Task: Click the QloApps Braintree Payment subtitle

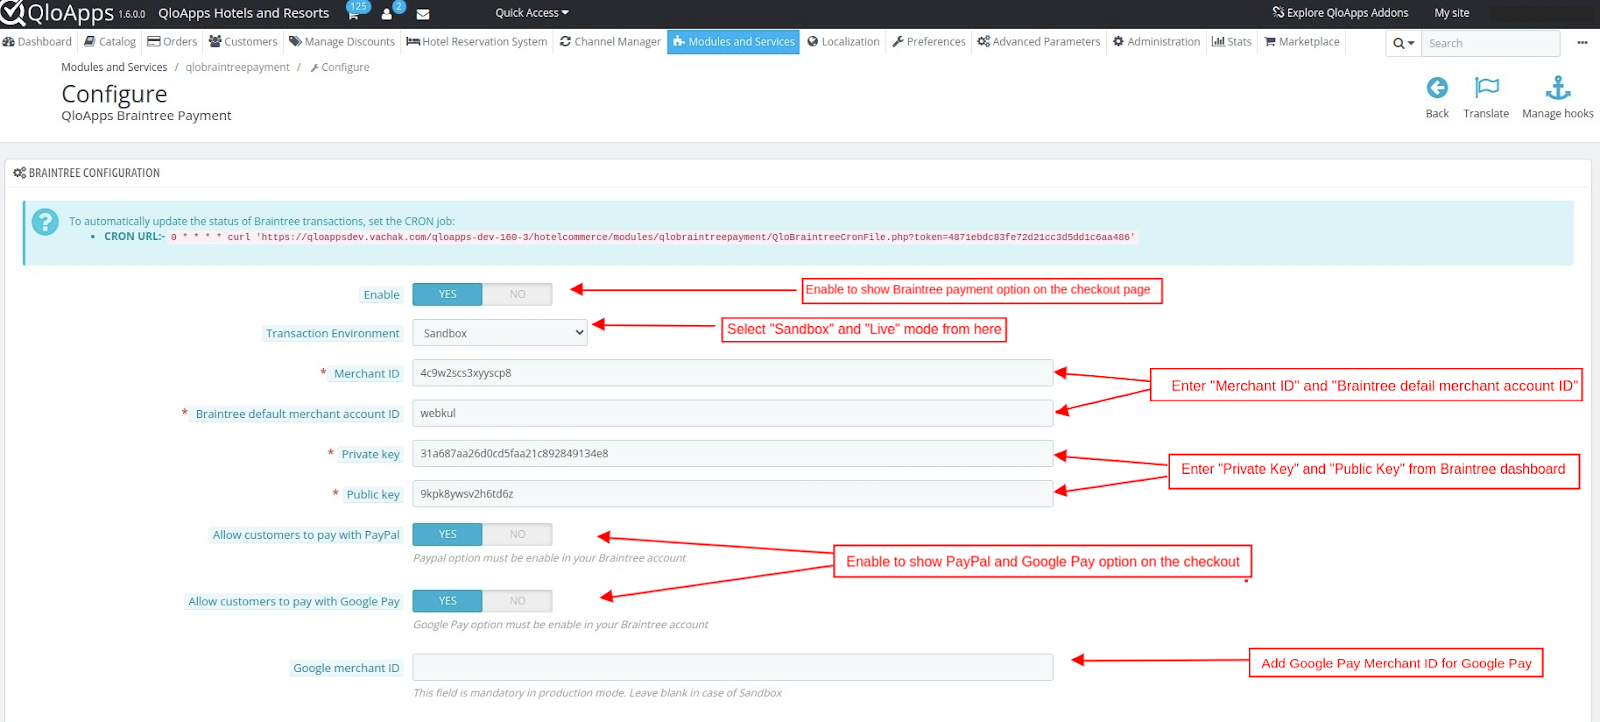Action: coord(146,115)
